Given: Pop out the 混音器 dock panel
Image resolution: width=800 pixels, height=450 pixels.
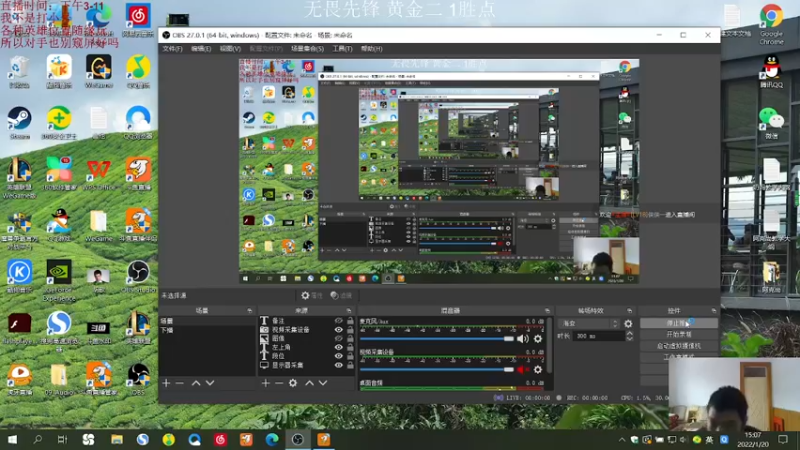Looking at the screenshot, I should pos(547,311).
